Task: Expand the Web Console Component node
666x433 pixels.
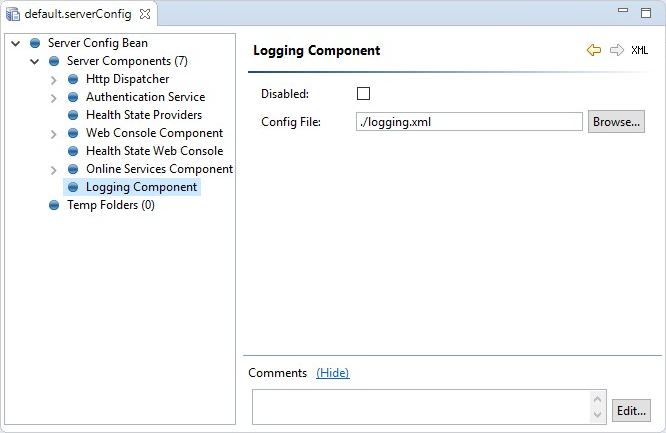Action: point(54,133)
